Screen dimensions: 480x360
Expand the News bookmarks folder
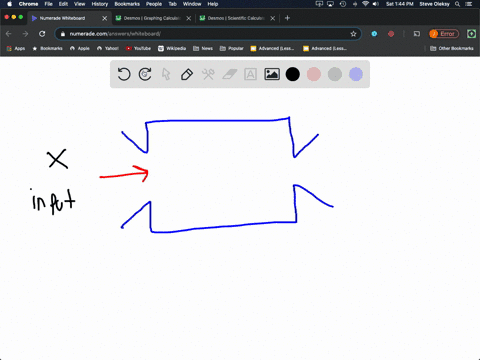point(203,48)
